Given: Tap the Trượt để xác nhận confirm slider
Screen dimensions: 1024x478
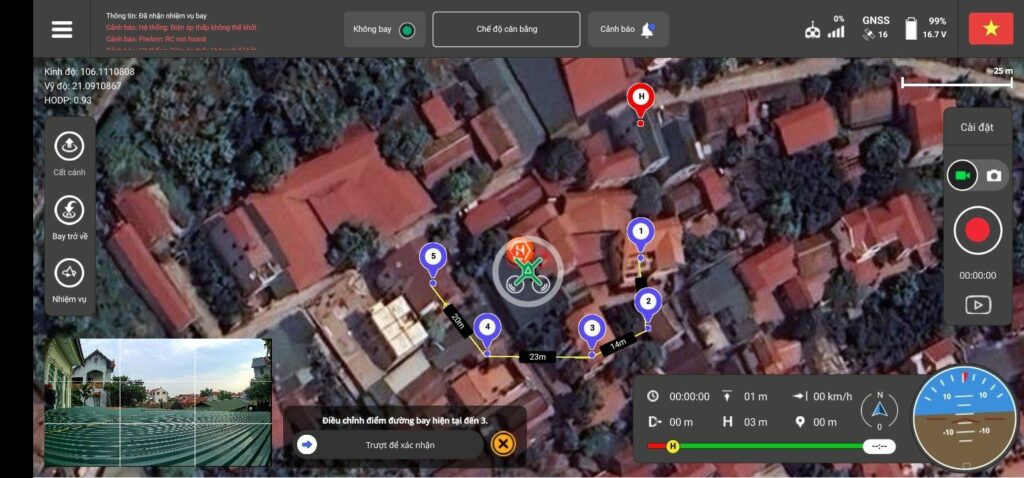Looking at the screenshot, I should (x=388, y=445).
